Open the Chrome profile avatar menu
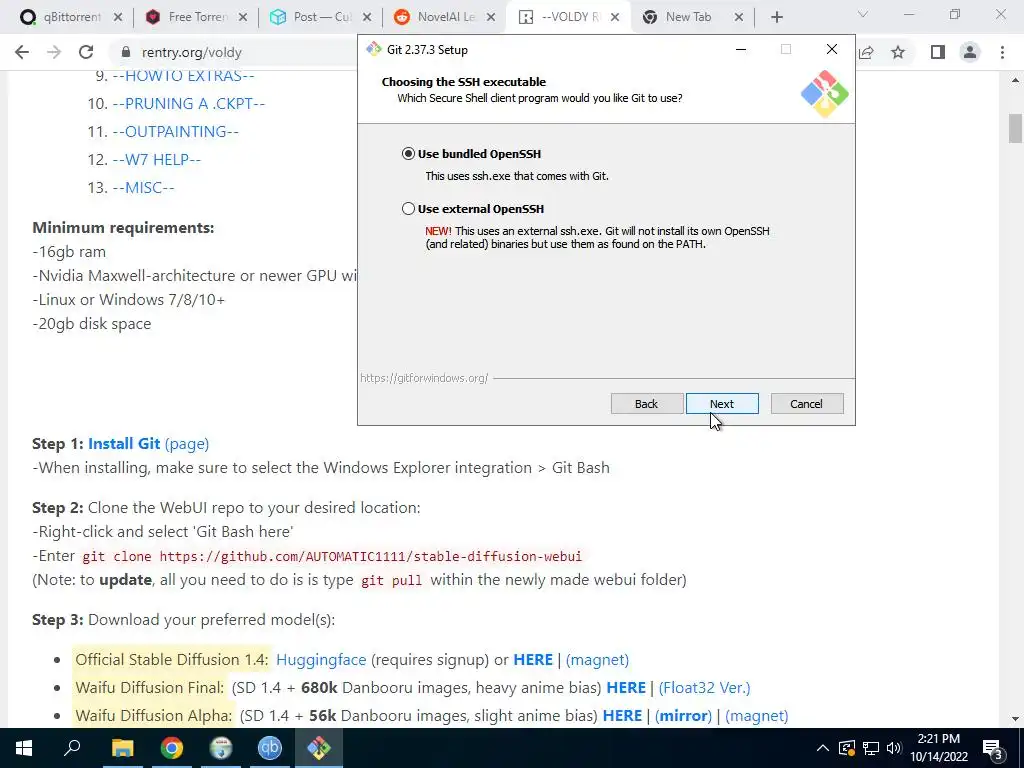Screen dimensions: 1024x768 click(x=970, y=52)
